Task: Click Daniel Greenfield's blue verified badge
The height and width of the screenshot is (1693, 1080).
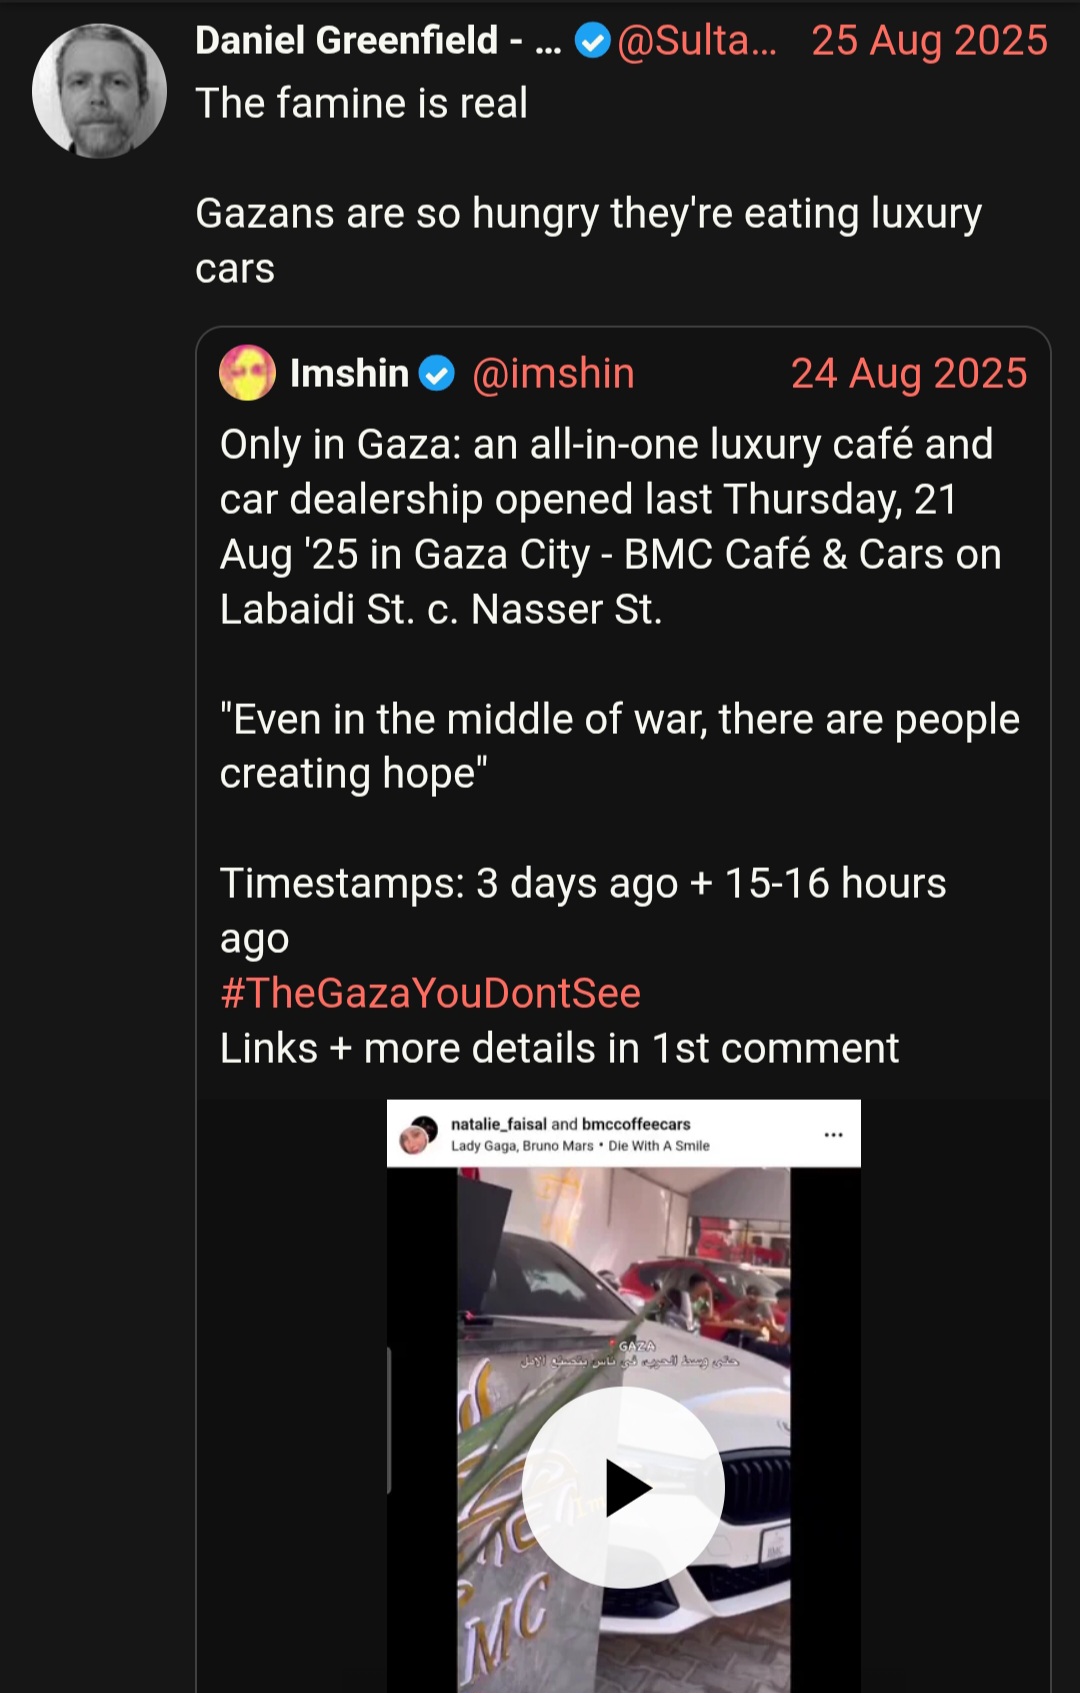Action: pos(593,42)
